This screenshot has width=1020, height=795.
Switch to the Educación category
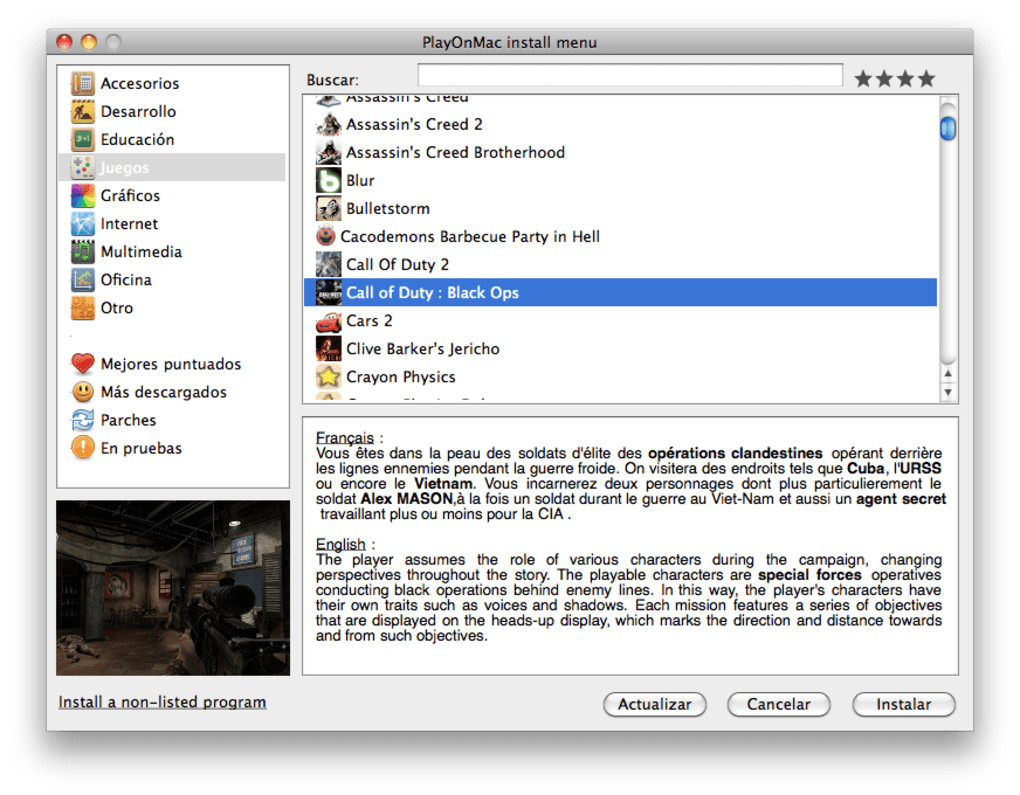172,139
